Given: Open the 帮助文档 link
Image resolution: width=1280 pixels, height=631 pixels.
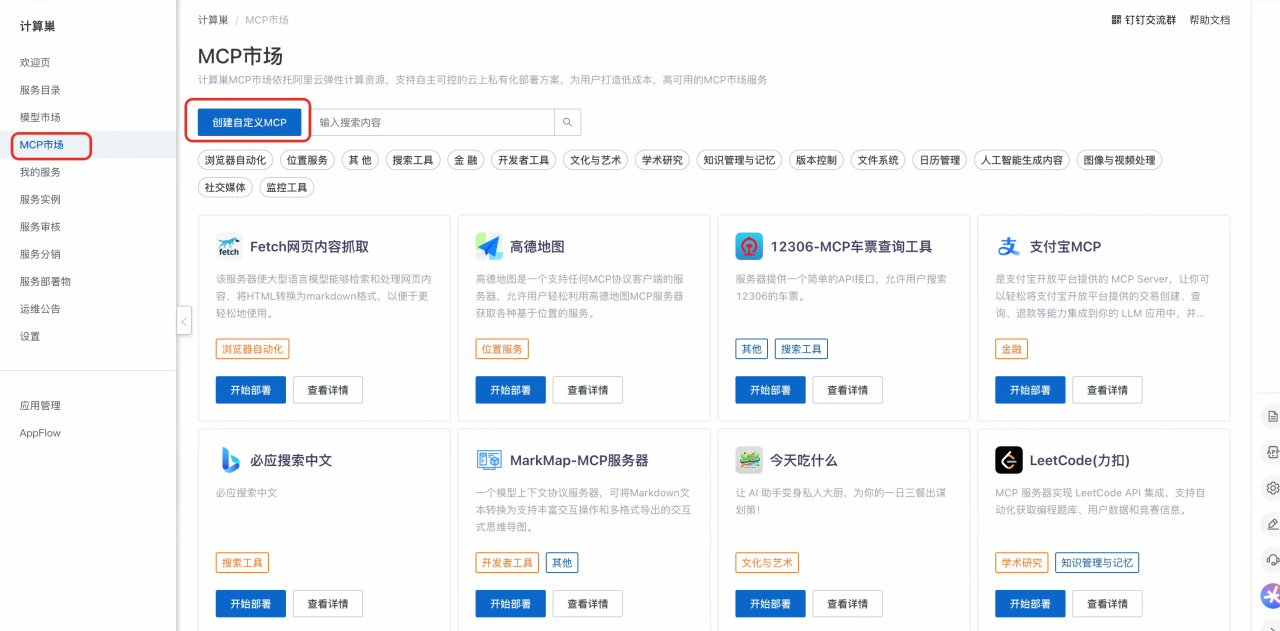Looking at the screenshot, I should point(1209,20).
